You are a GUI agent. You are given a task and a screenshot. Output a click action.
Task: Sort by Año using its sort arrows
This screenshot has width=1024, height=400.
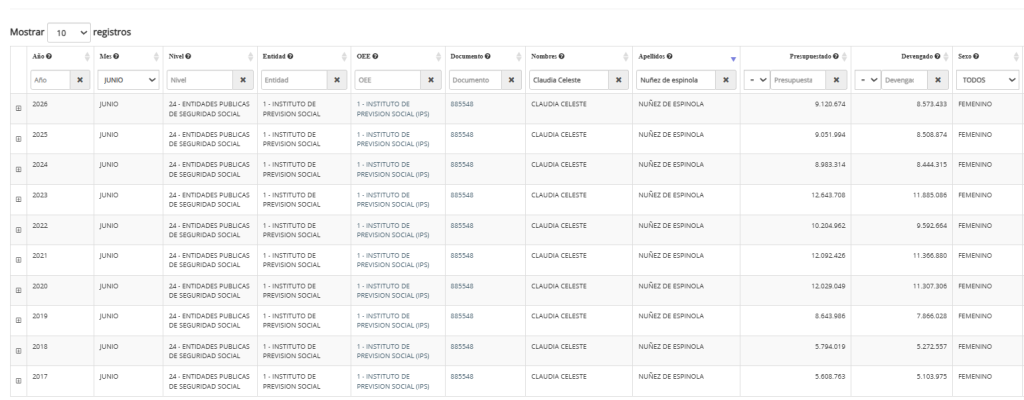tap(88, 57)
